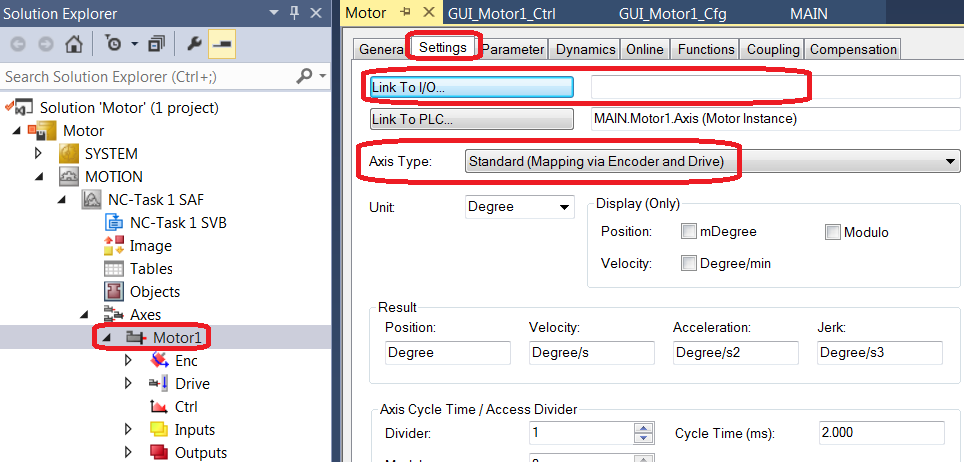Toggle the Degree/min velocity checkbox

(689, 263)
